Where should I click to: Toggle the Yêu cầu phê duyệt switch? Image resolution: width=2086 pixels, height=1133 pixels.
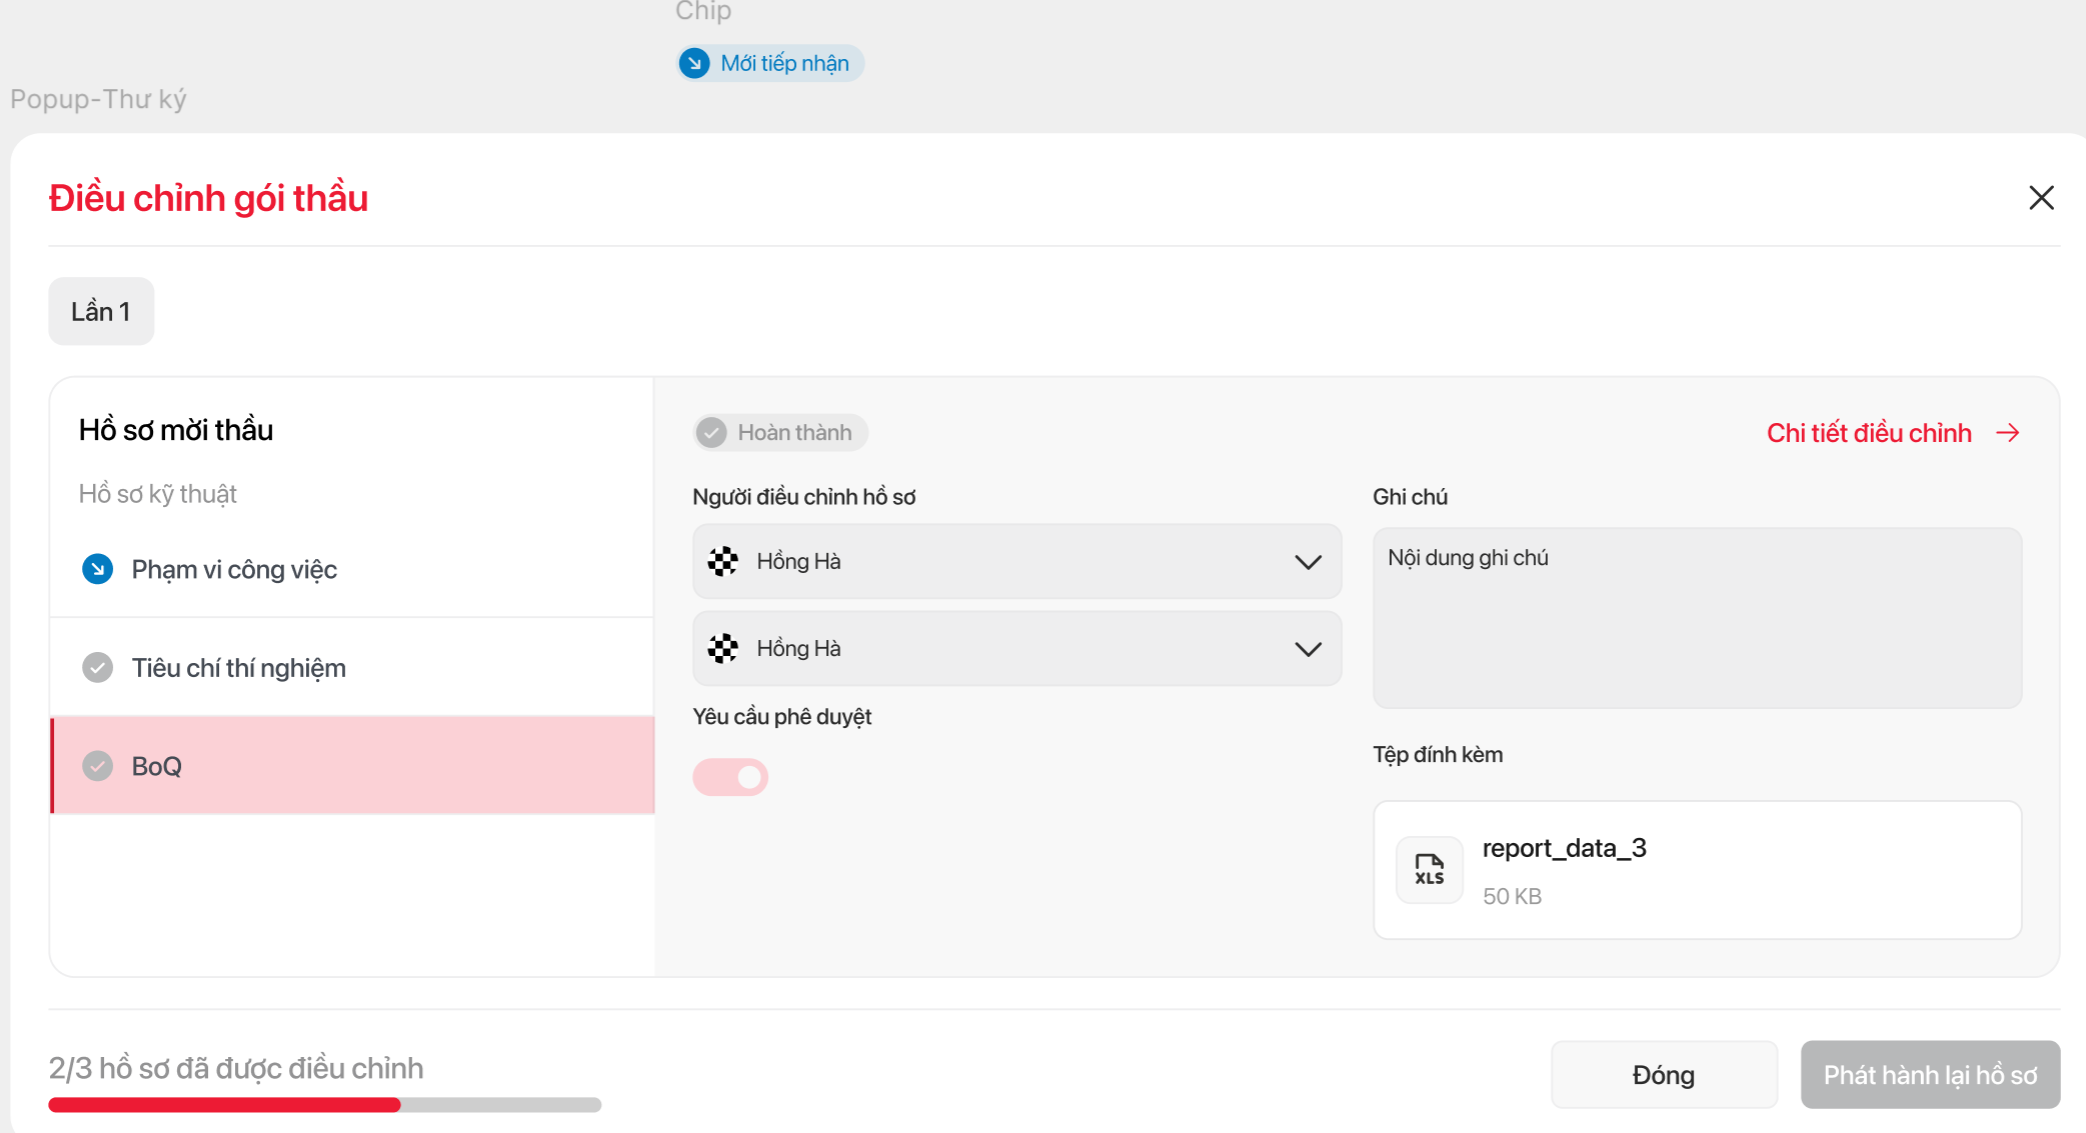(730, 777)
